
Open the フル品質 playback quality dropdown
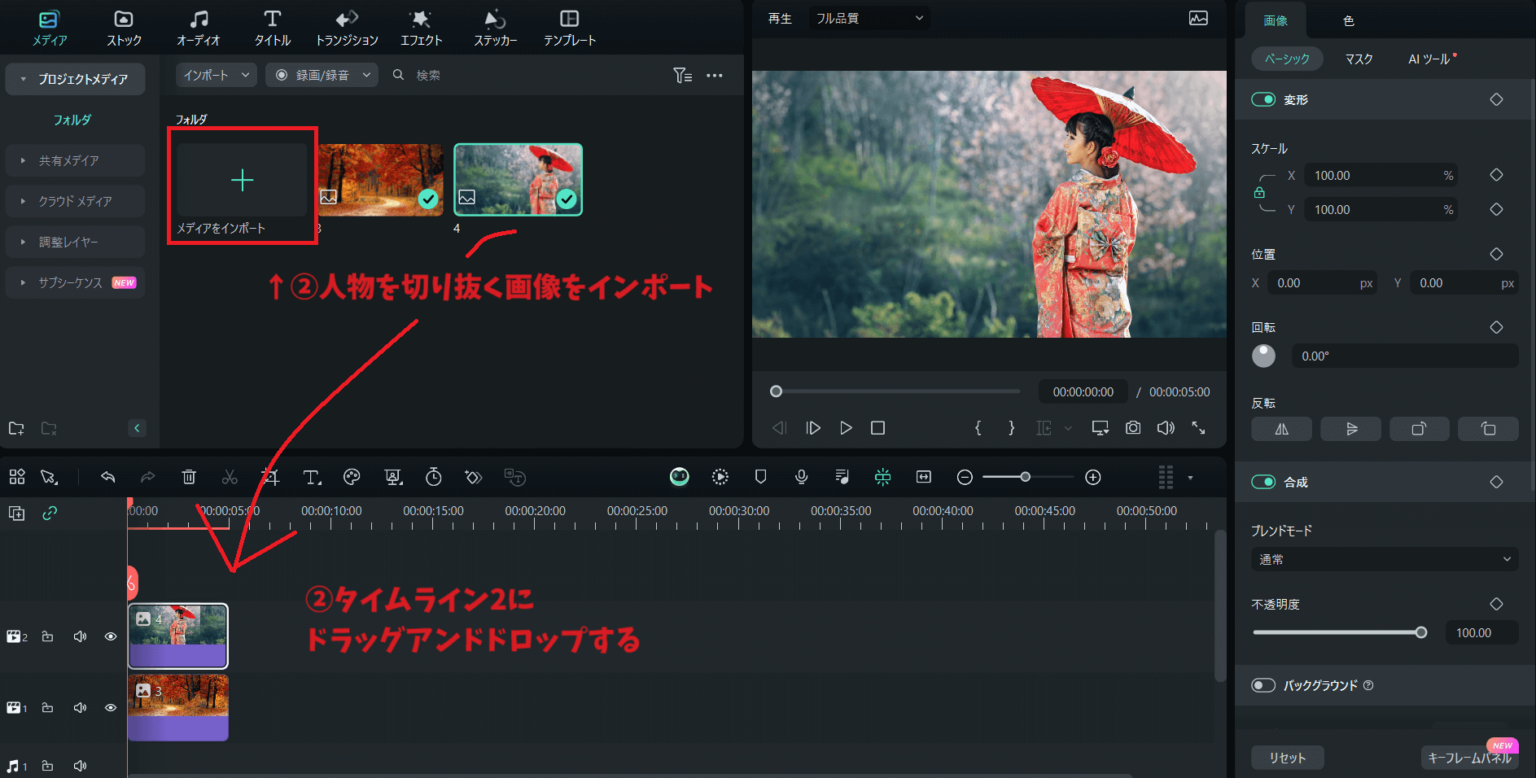868,17
